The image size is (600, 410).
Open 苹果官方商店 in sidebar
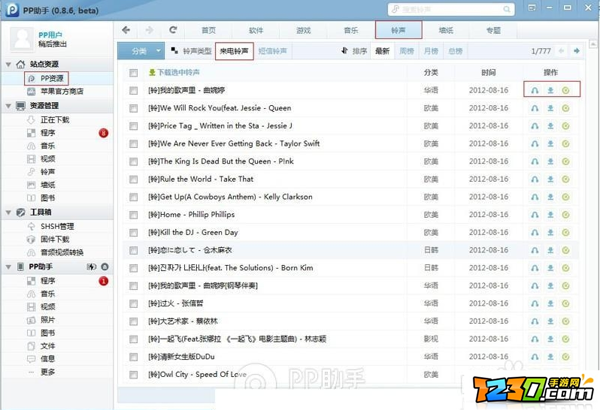pyautogui.click(x=62, y=91)
